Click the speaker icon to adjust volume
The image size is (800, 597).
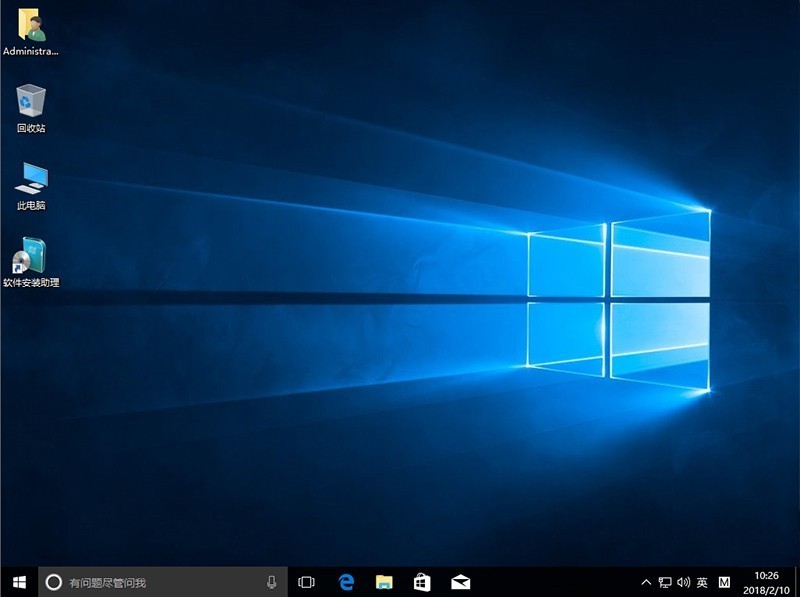(684, 581)
